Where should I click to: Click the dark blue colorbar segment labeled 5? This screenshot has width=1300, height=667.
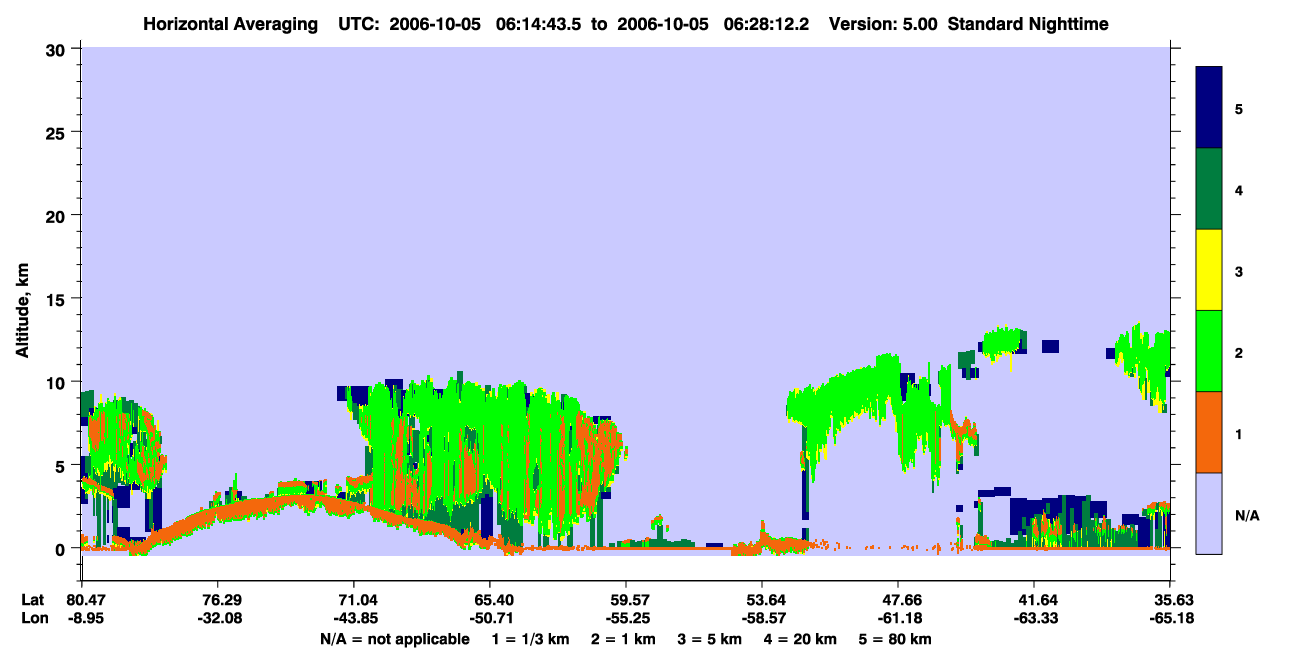[x=1209, y=108]
